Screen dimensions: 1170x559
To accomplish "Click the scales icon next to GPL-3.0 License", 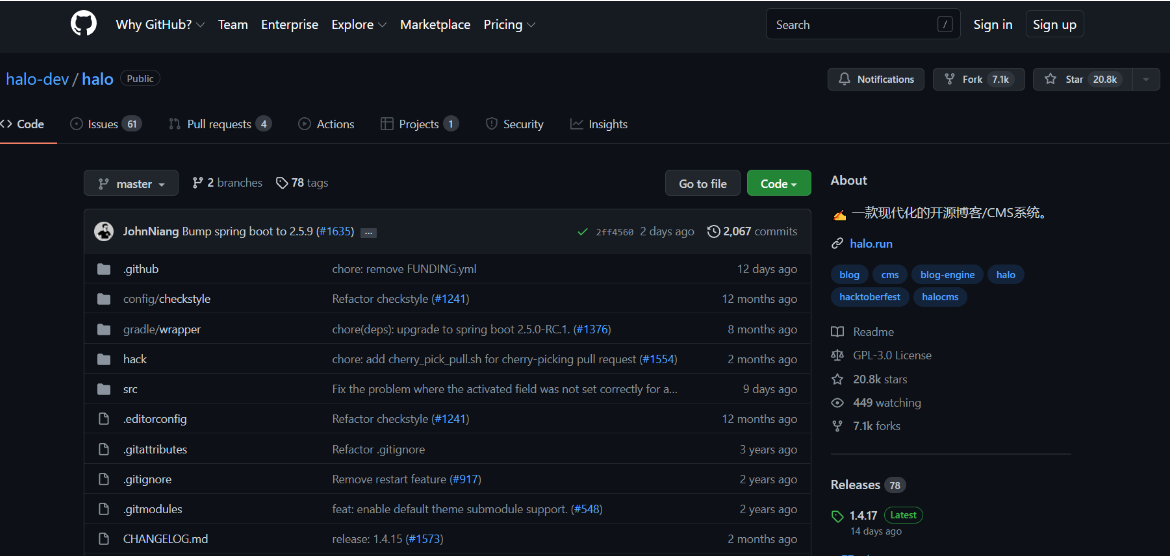I will pyautogui.click(x=837, y=355).
